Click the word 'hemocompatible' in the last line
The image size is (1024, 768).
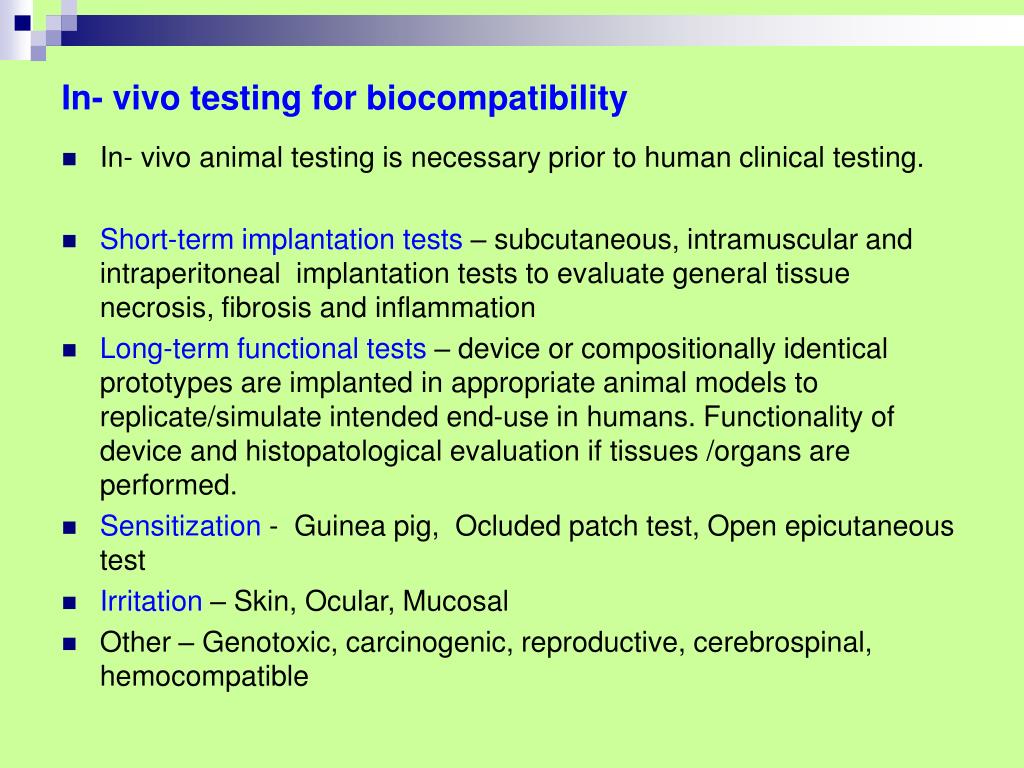click(x=204, y=676)
